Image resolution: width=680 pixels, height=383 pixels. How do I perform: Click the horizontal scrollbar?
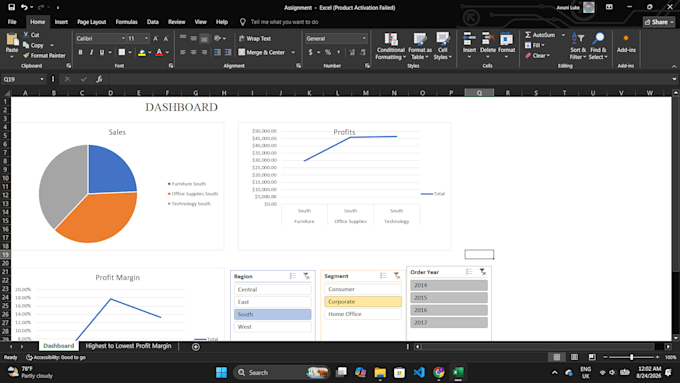pos(538,347)
